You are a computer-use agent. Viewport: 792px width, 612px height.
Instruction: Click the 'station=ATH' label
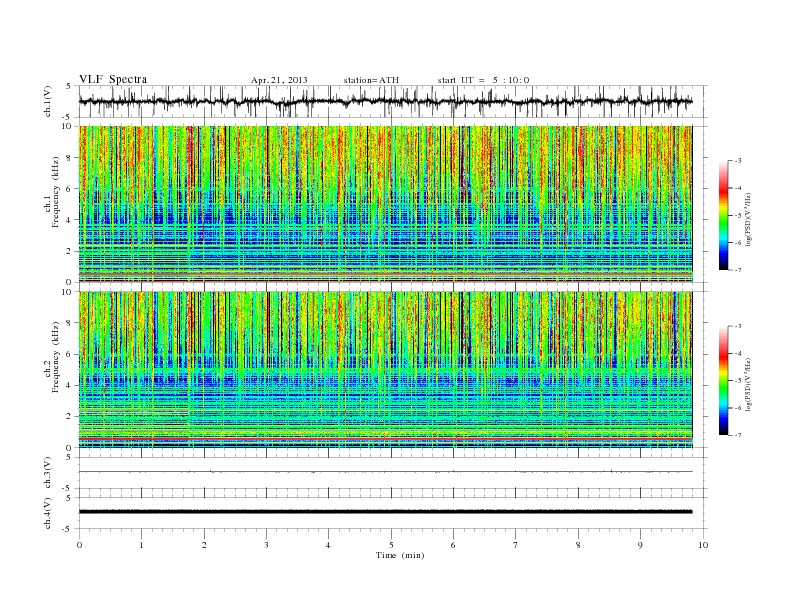pos(371,80)
